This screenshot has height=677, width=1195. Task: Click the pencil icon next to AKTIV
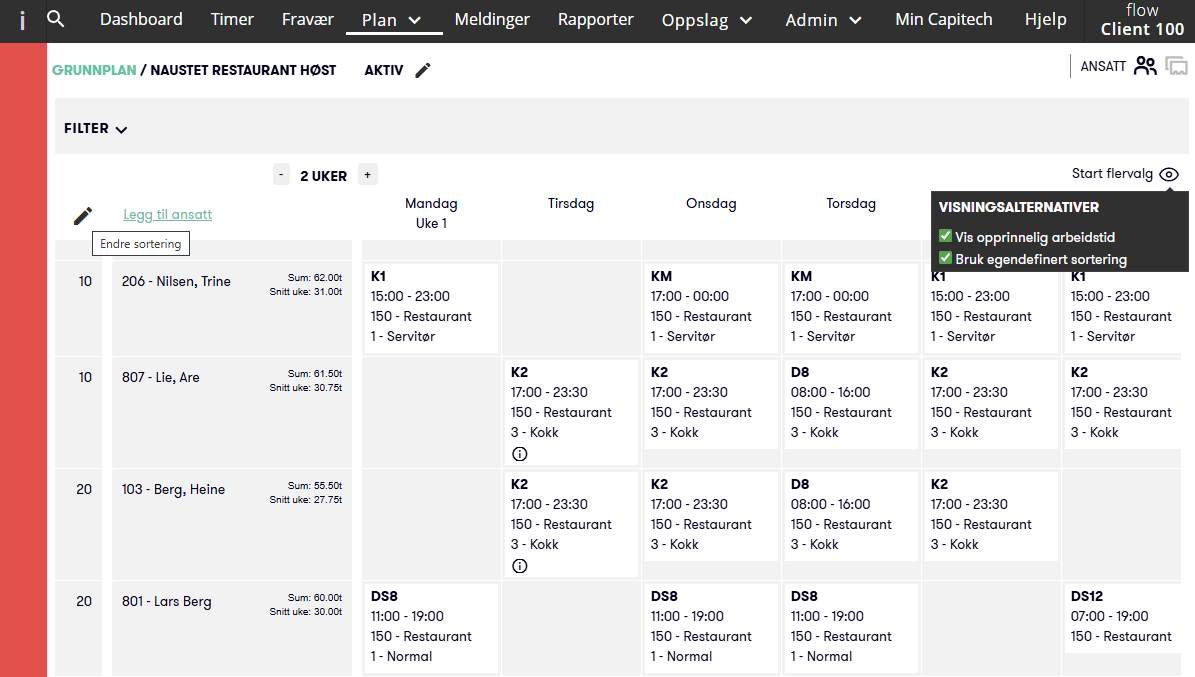point(423,70)
